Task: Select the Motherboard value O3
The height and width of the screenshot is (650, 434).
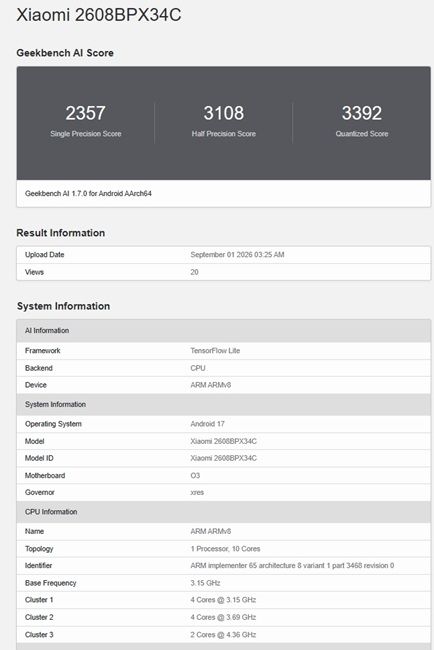Action: 195,475
